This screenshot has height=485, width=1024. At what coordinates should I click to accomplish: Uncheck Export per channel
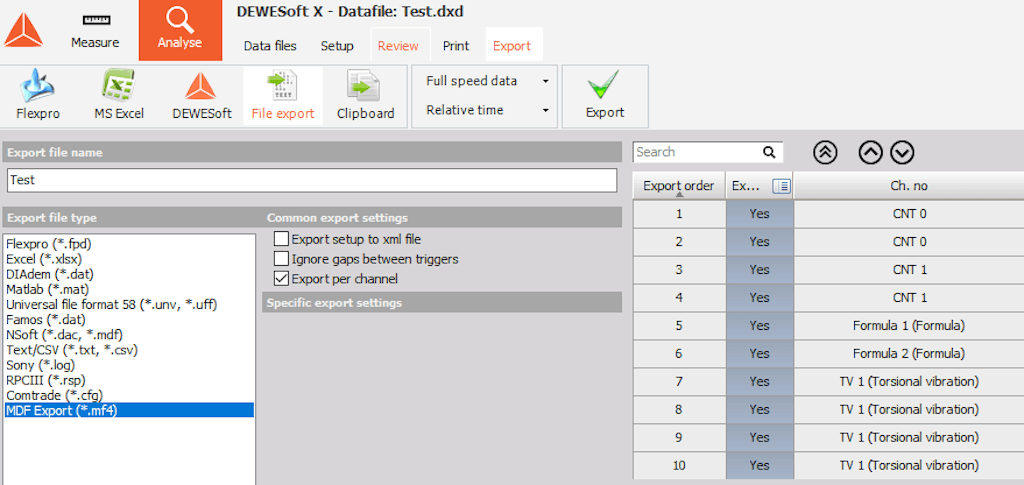(281, 279)
